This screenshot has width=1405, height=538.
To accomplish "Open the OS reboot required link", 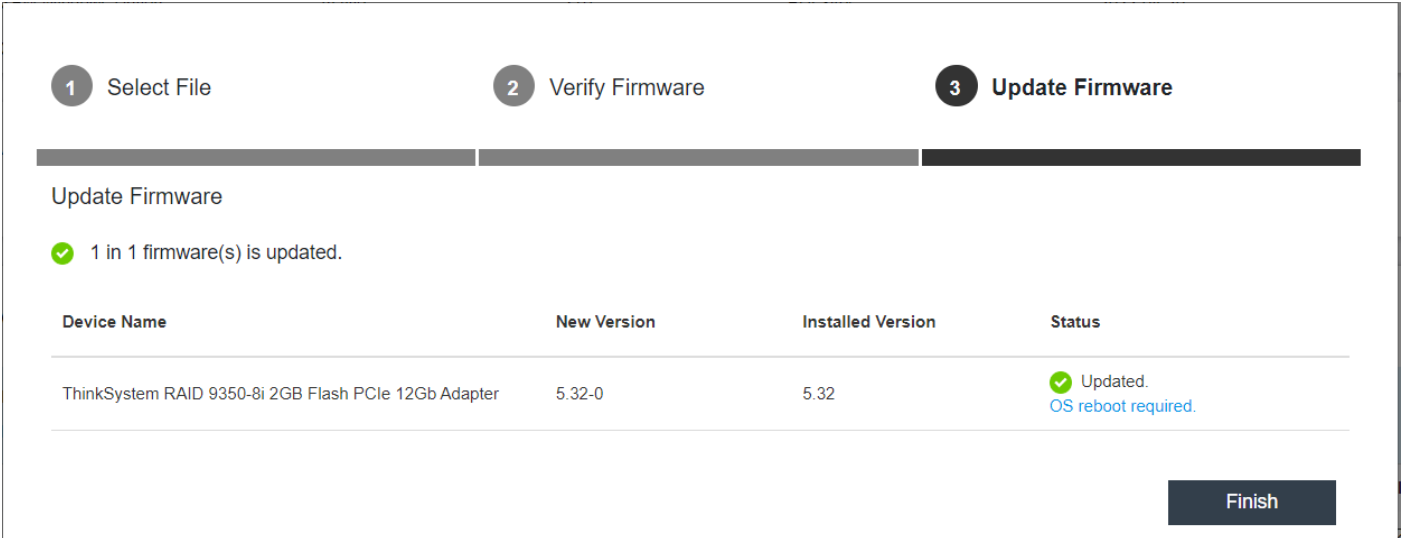I will click(1122, 406).
